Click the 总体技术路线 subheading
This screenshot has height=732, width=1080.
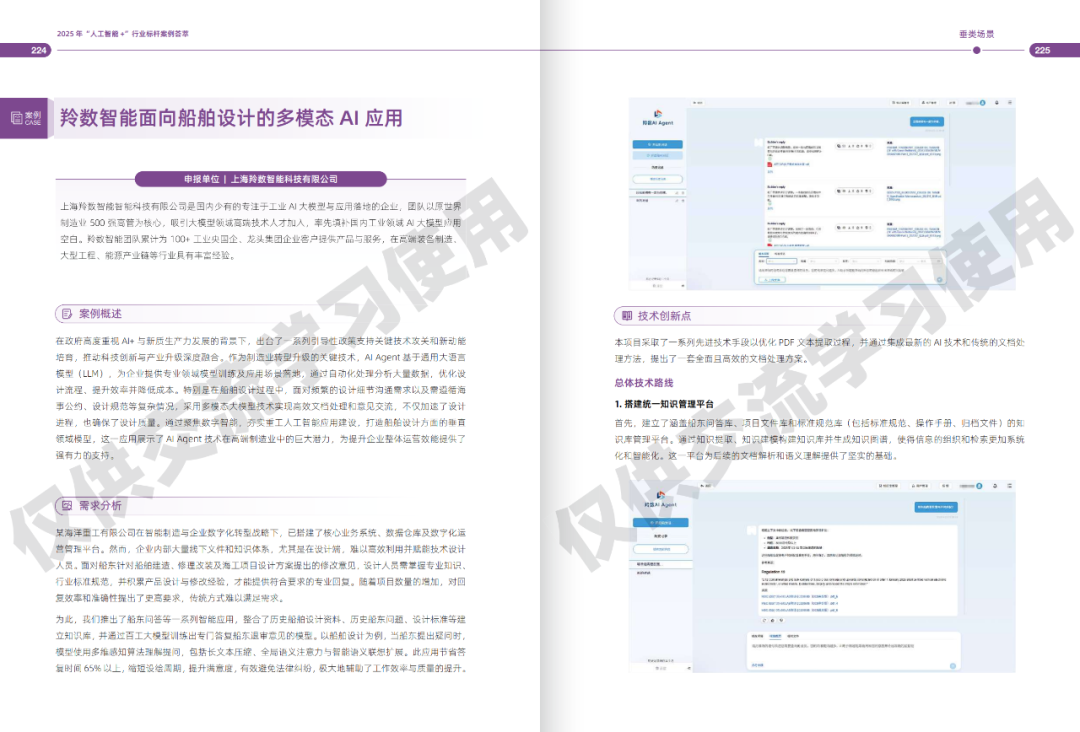[644, 383]
